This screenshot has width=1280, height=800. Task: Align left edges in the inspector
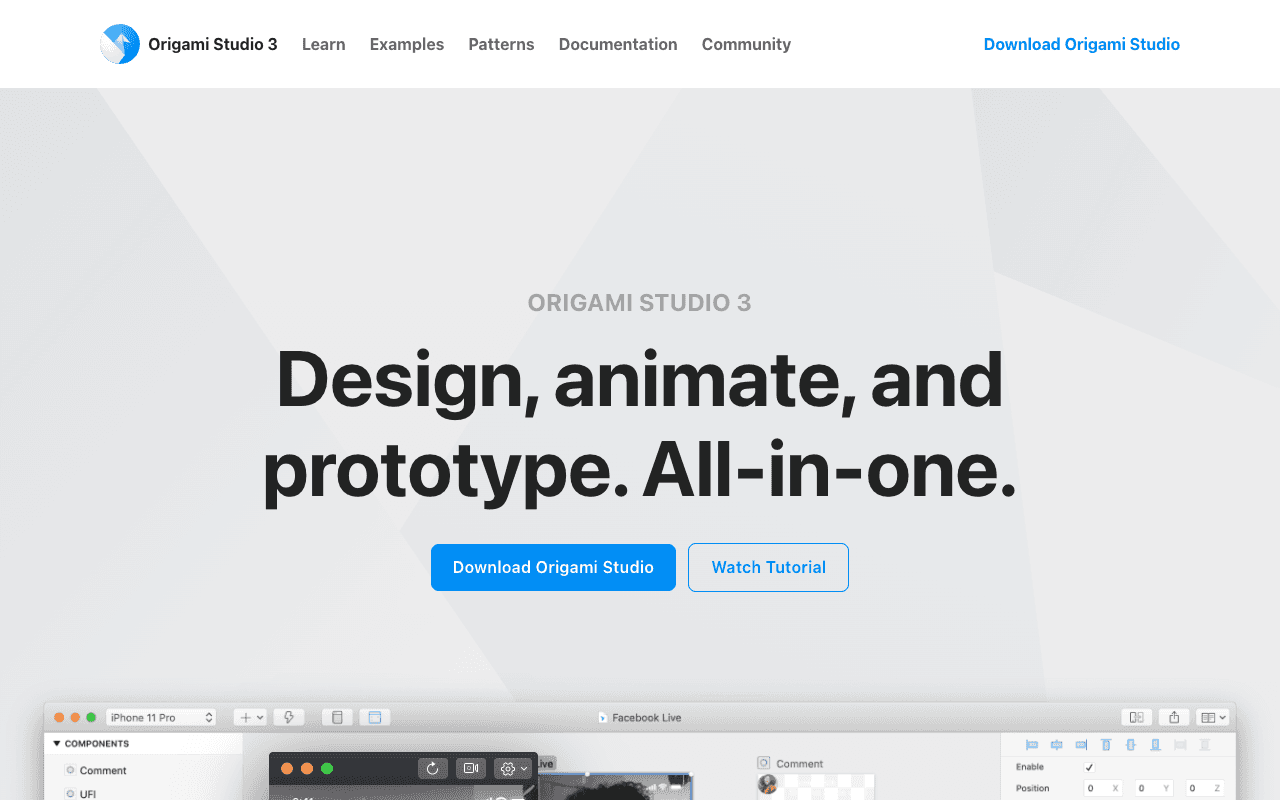tap(1033, 745)
